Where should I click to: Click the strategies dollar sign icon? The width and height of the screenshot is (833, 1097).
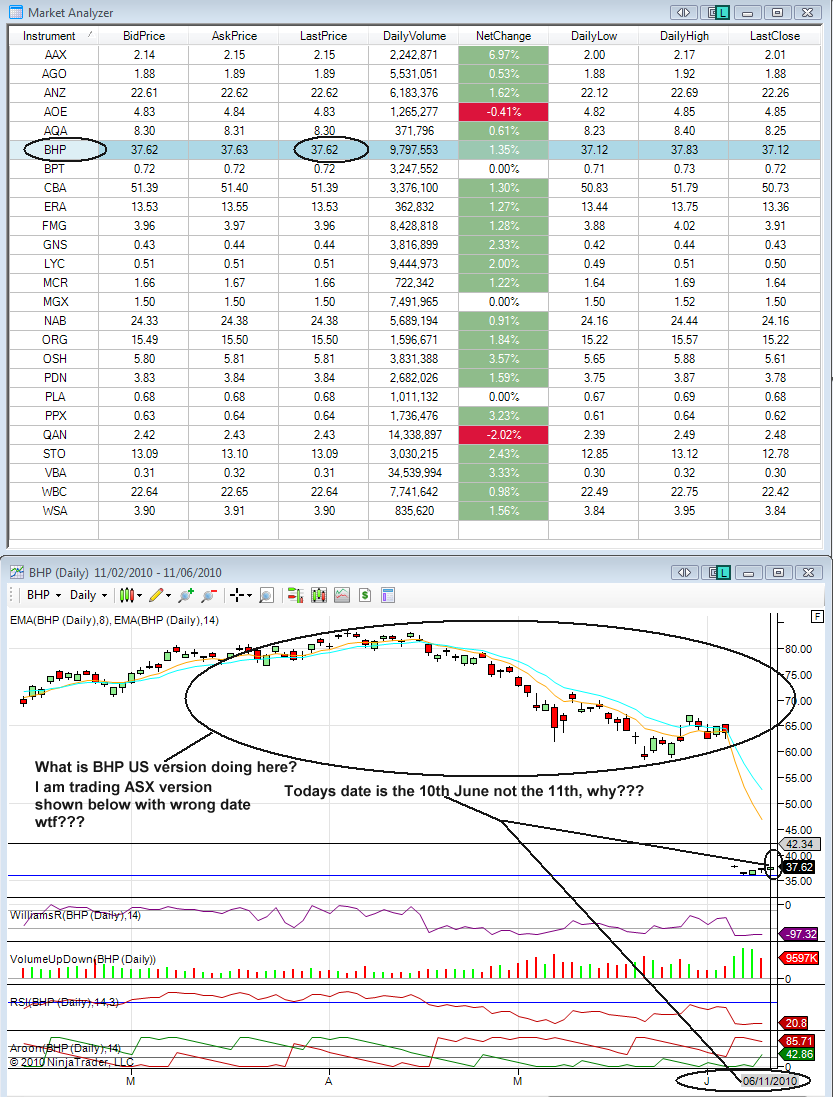[x=364, y=595]
